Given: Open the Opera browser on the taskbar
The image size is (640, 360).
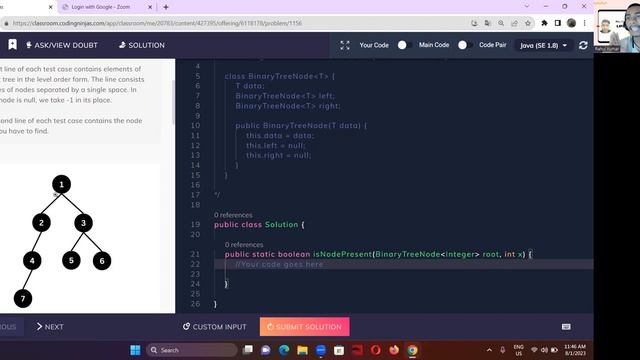Looking at the screenshot, I should point(376,350).
